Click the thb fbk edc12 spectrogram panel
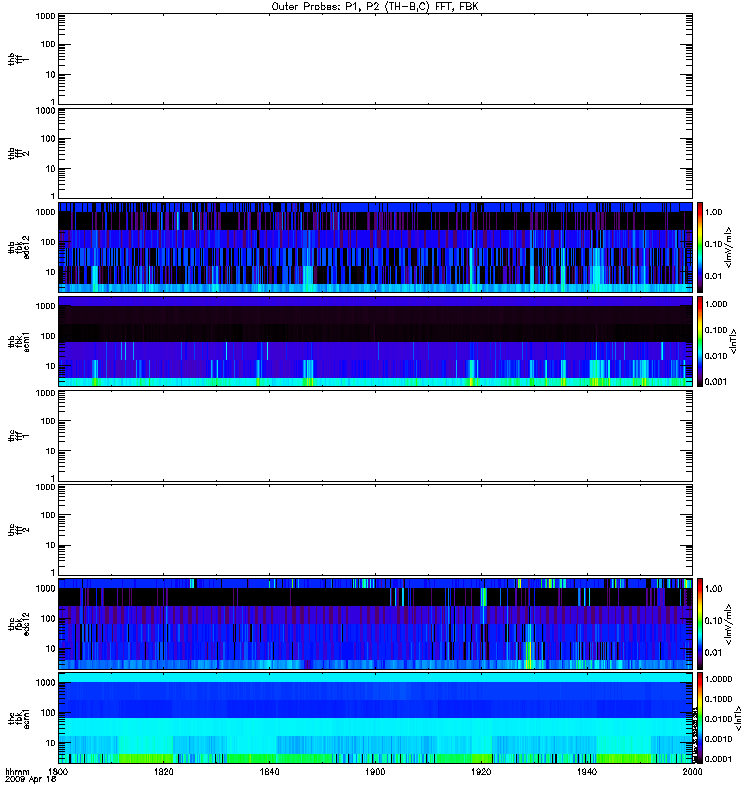This screenshot has width=750, height=800. [x=375, y=247]
